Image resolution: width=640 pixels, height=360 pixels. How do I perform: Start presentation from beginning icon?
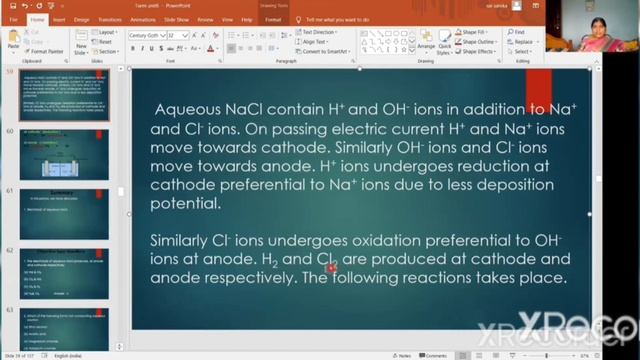[x=51, y=6]
